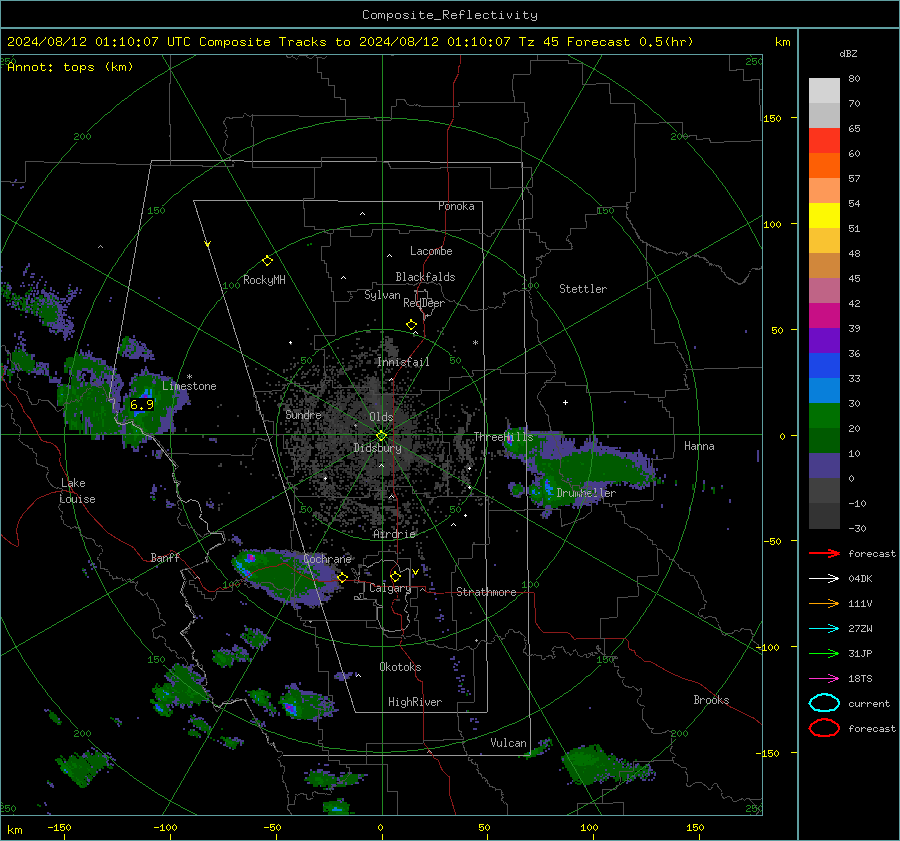The height and width of the screenshot is (841, 900).
Task: Click the yellow diamond marker above RedDeer
Action: [411, 325]
